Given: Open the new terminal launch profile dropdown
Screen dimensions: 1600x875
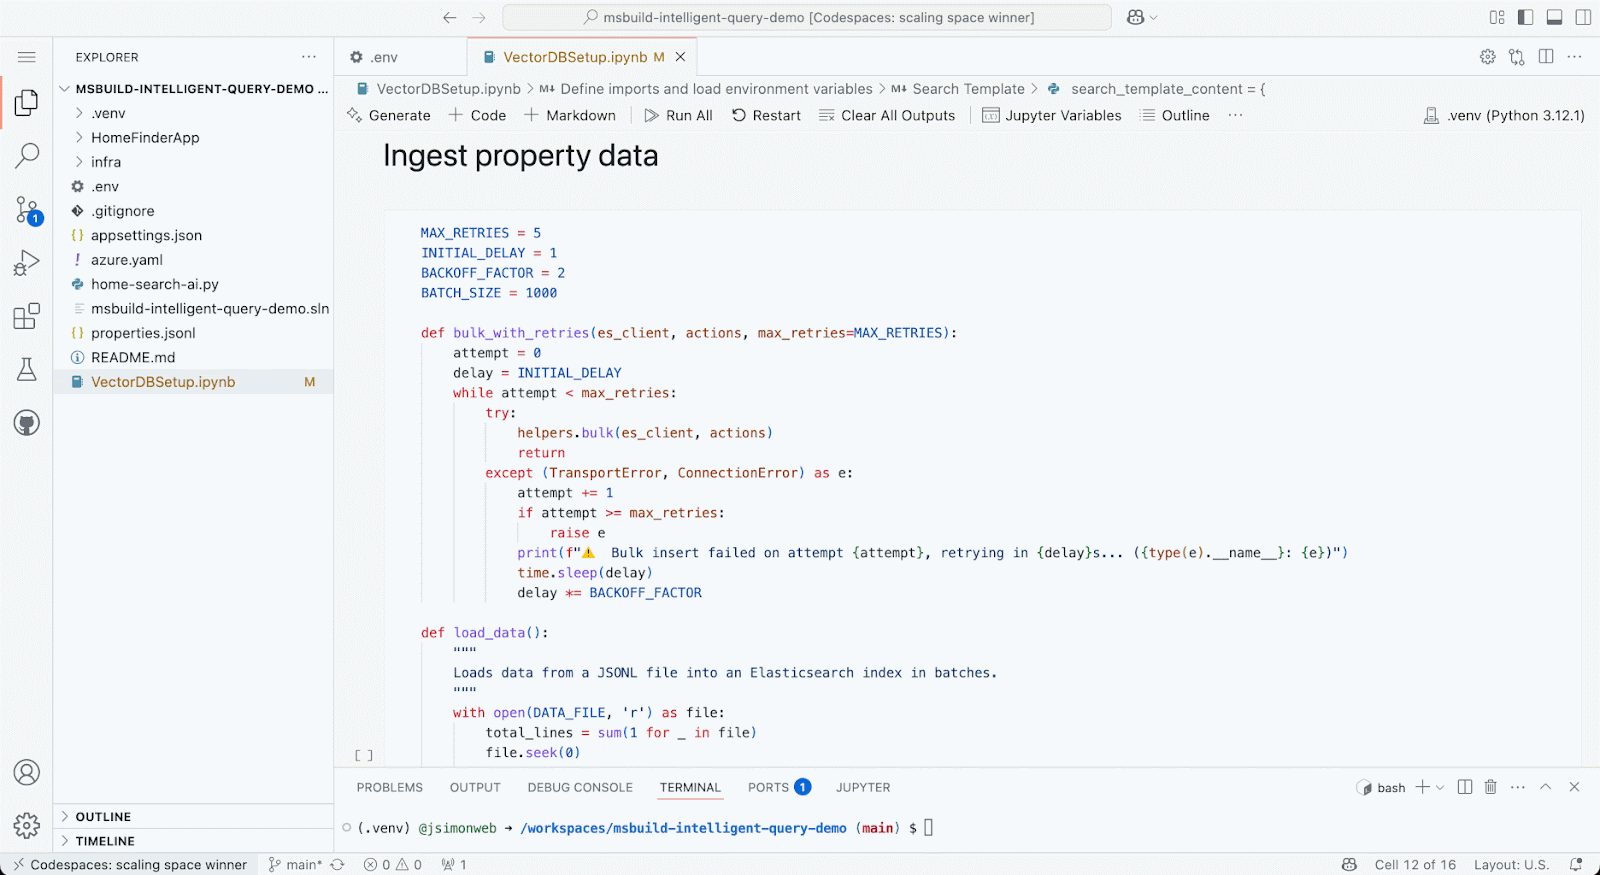Looking at the screenshot, I should [x=1440, y=788].
